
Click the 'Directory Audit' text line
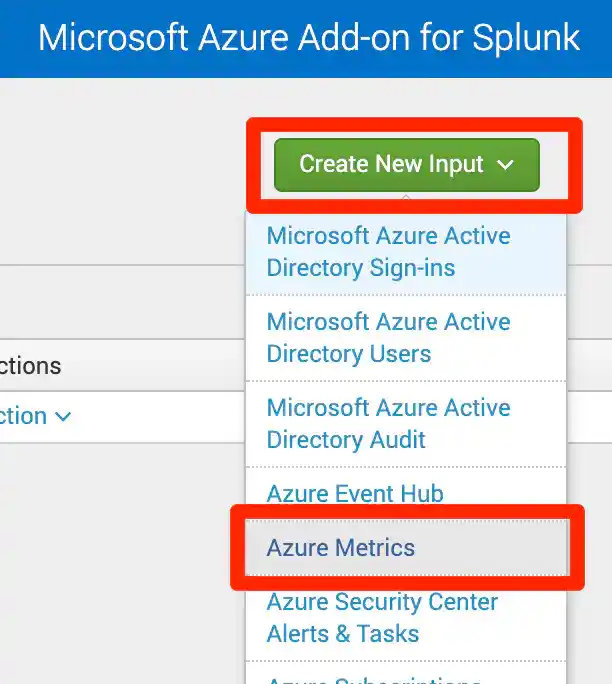345,440
